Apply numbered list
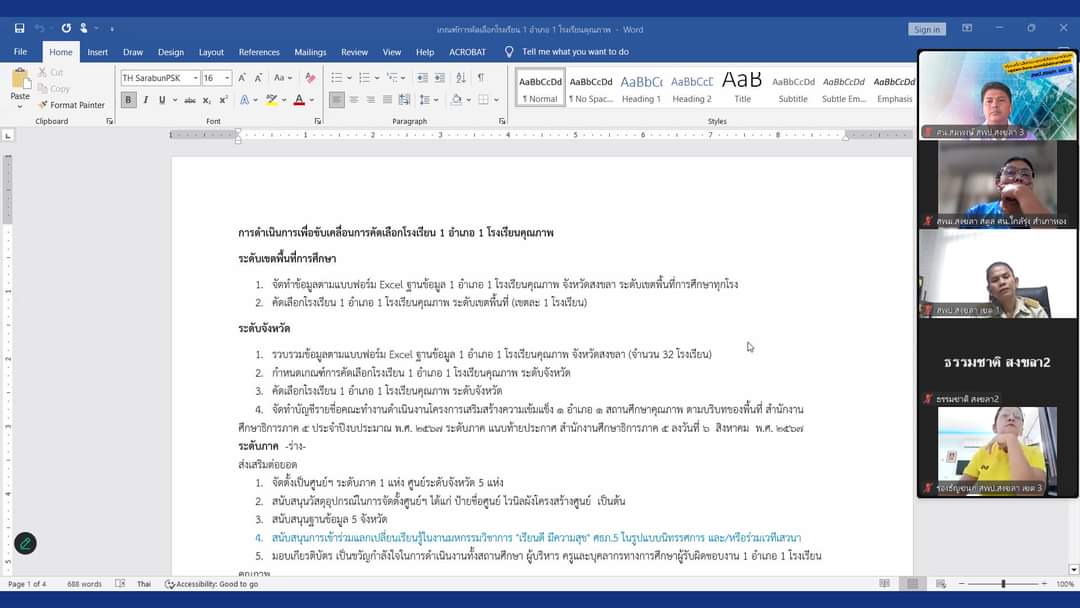 pyautogui.click(x=364, y=78)
